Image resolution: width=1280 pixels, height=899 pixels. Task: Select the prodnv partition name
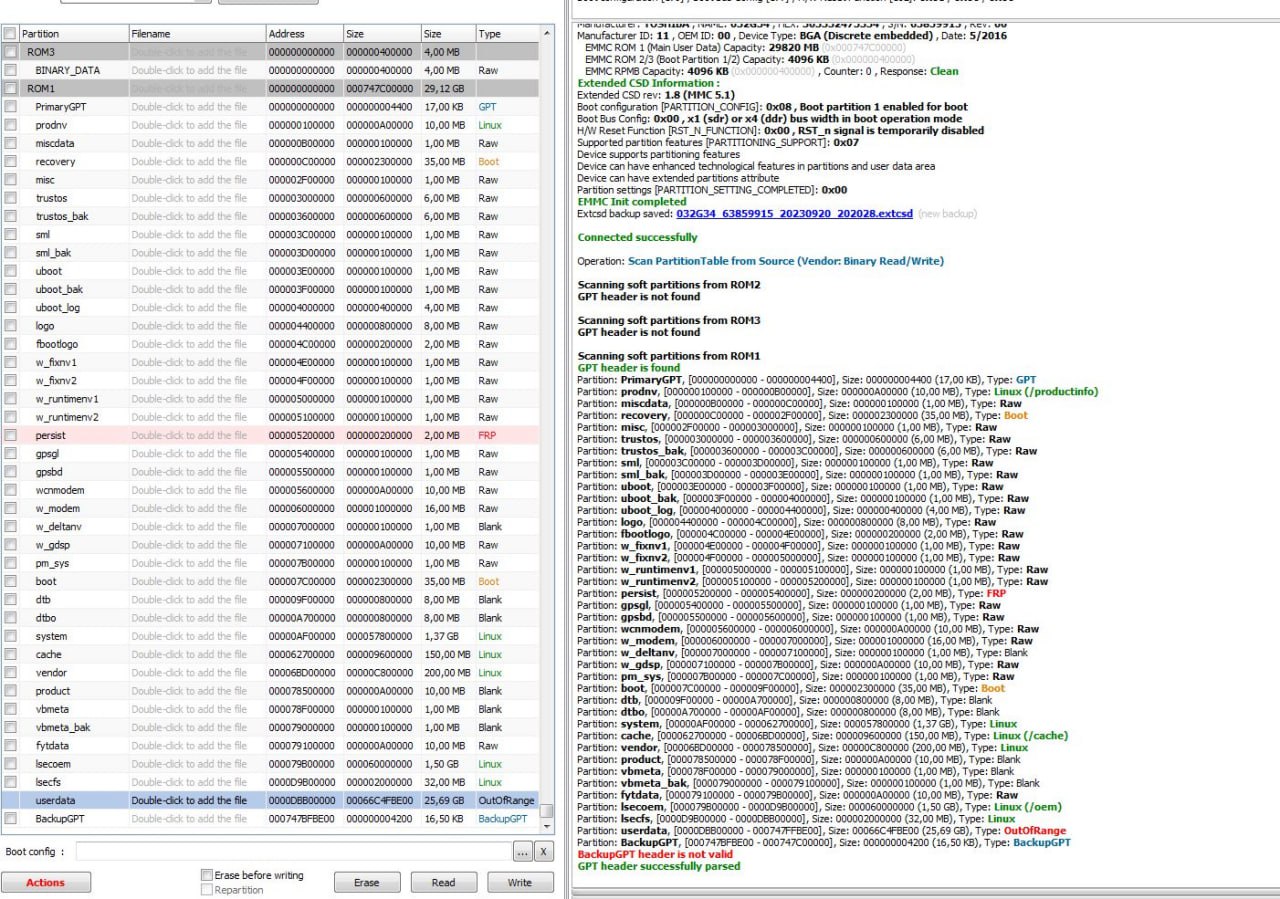point(51,125)
